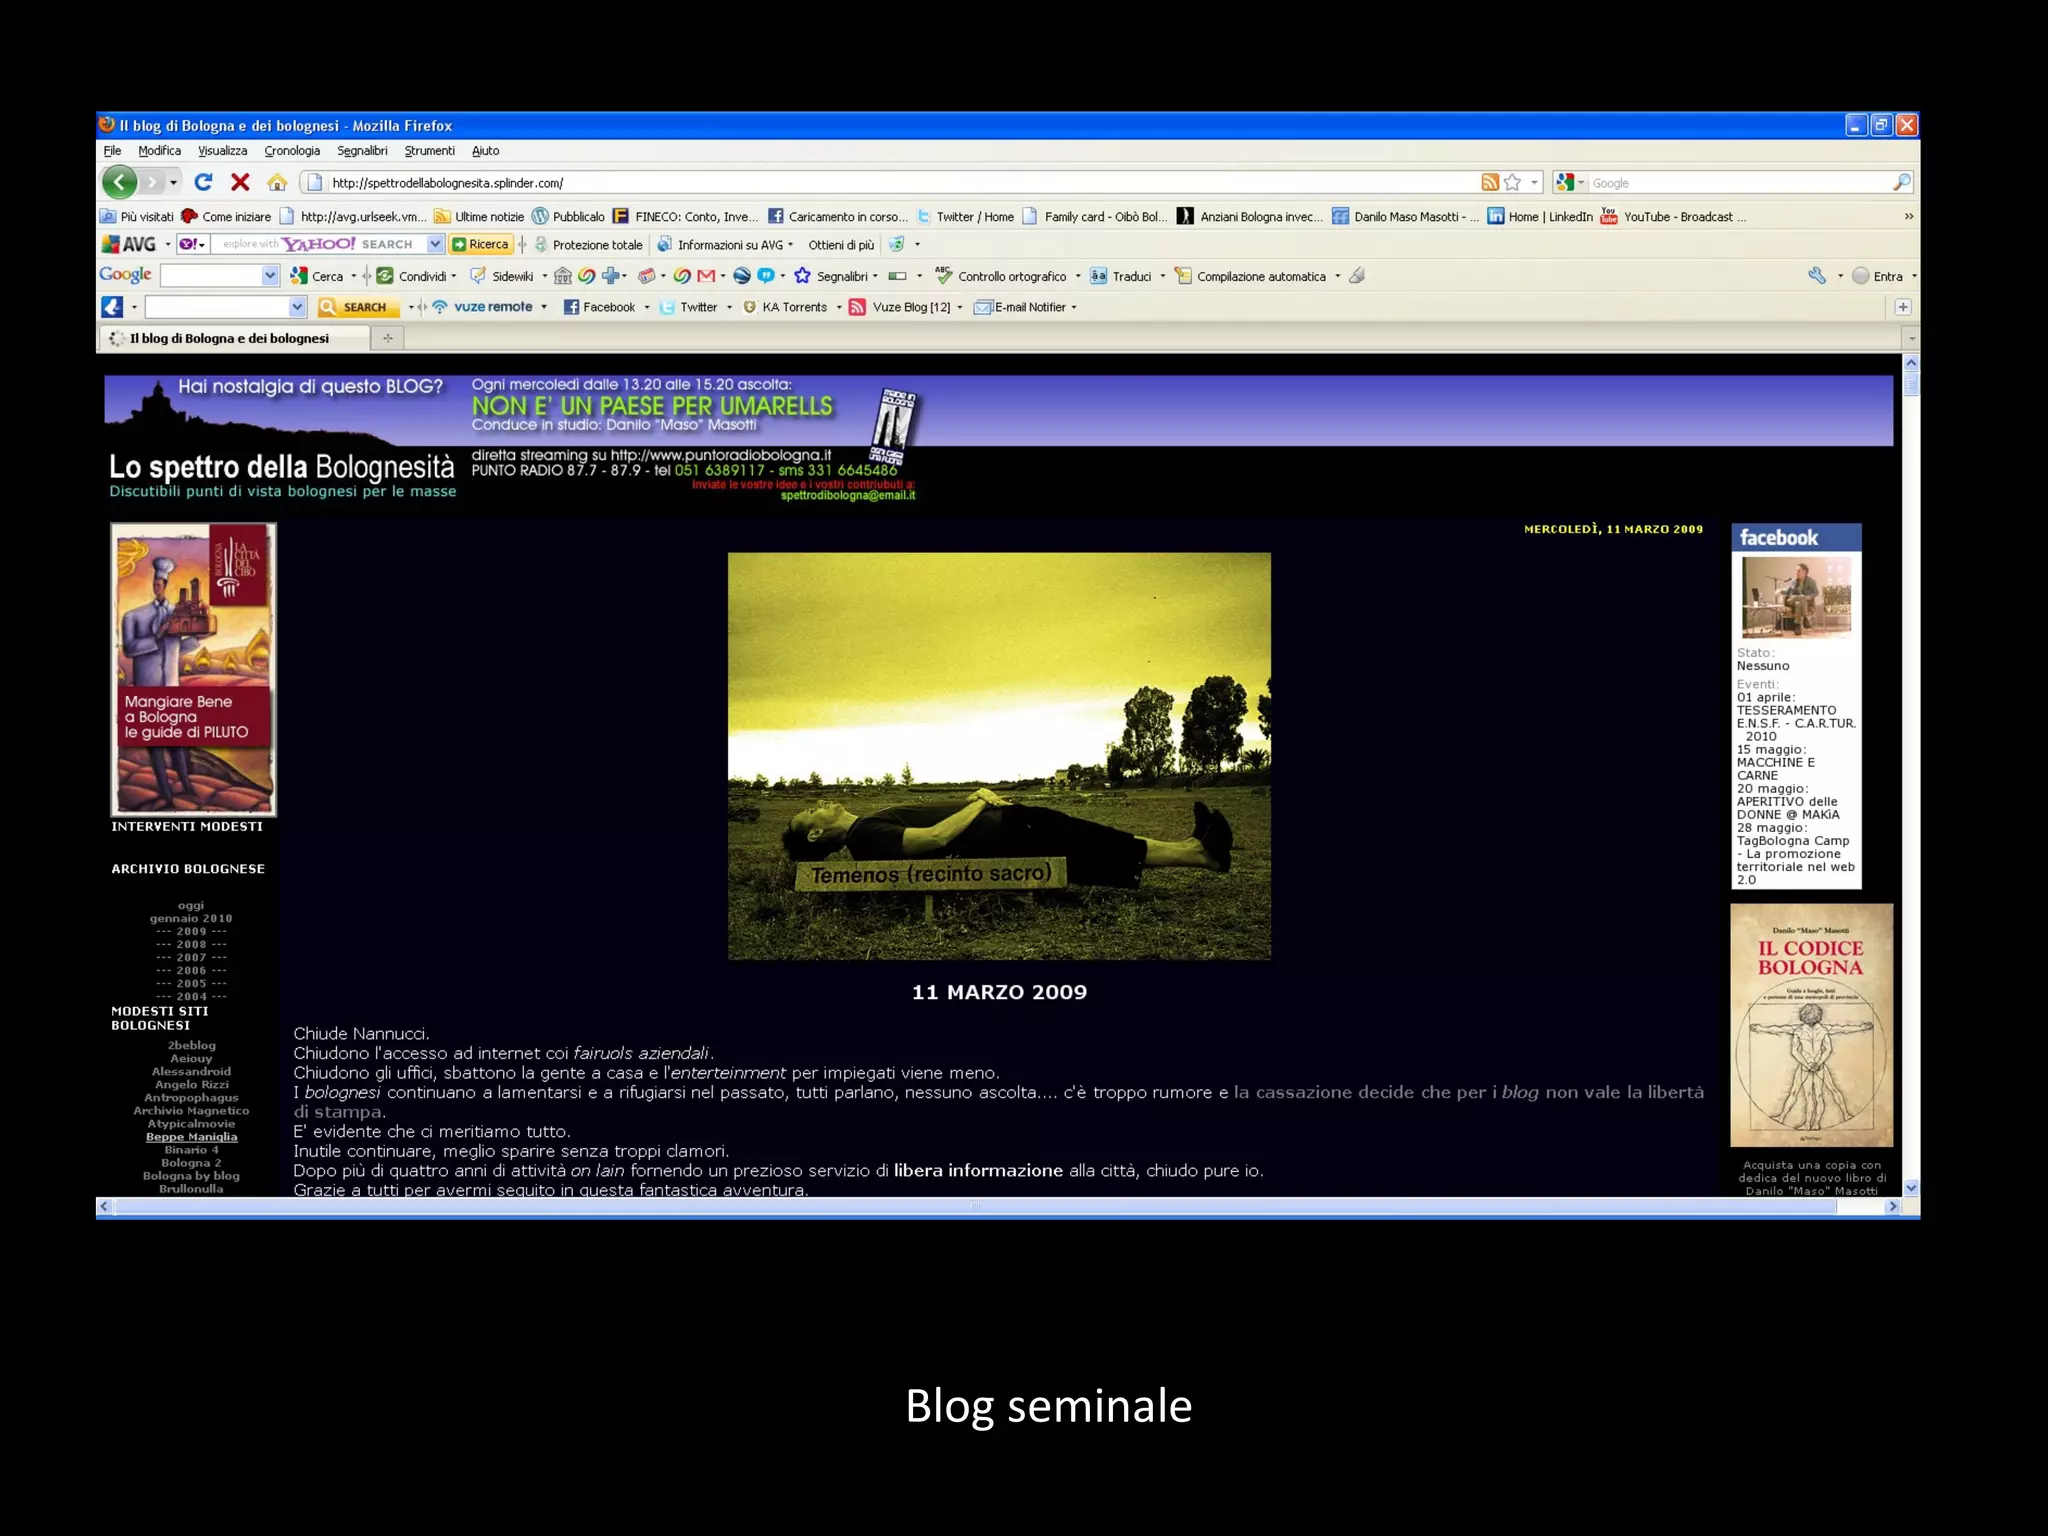
Task: Open the Google toolbar wrench settings icon
Action: pyautogui.click(x=1817, y=276)
